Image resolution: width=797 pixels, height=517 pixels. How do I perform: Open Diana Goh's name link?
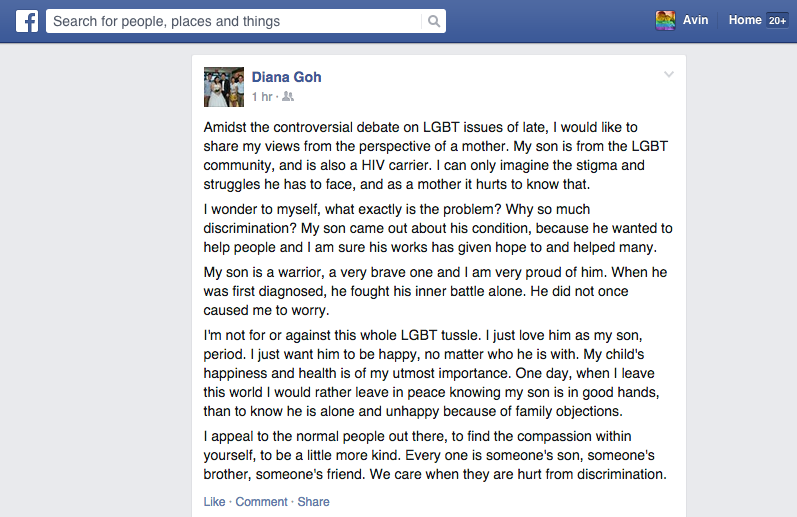(287, 77)
